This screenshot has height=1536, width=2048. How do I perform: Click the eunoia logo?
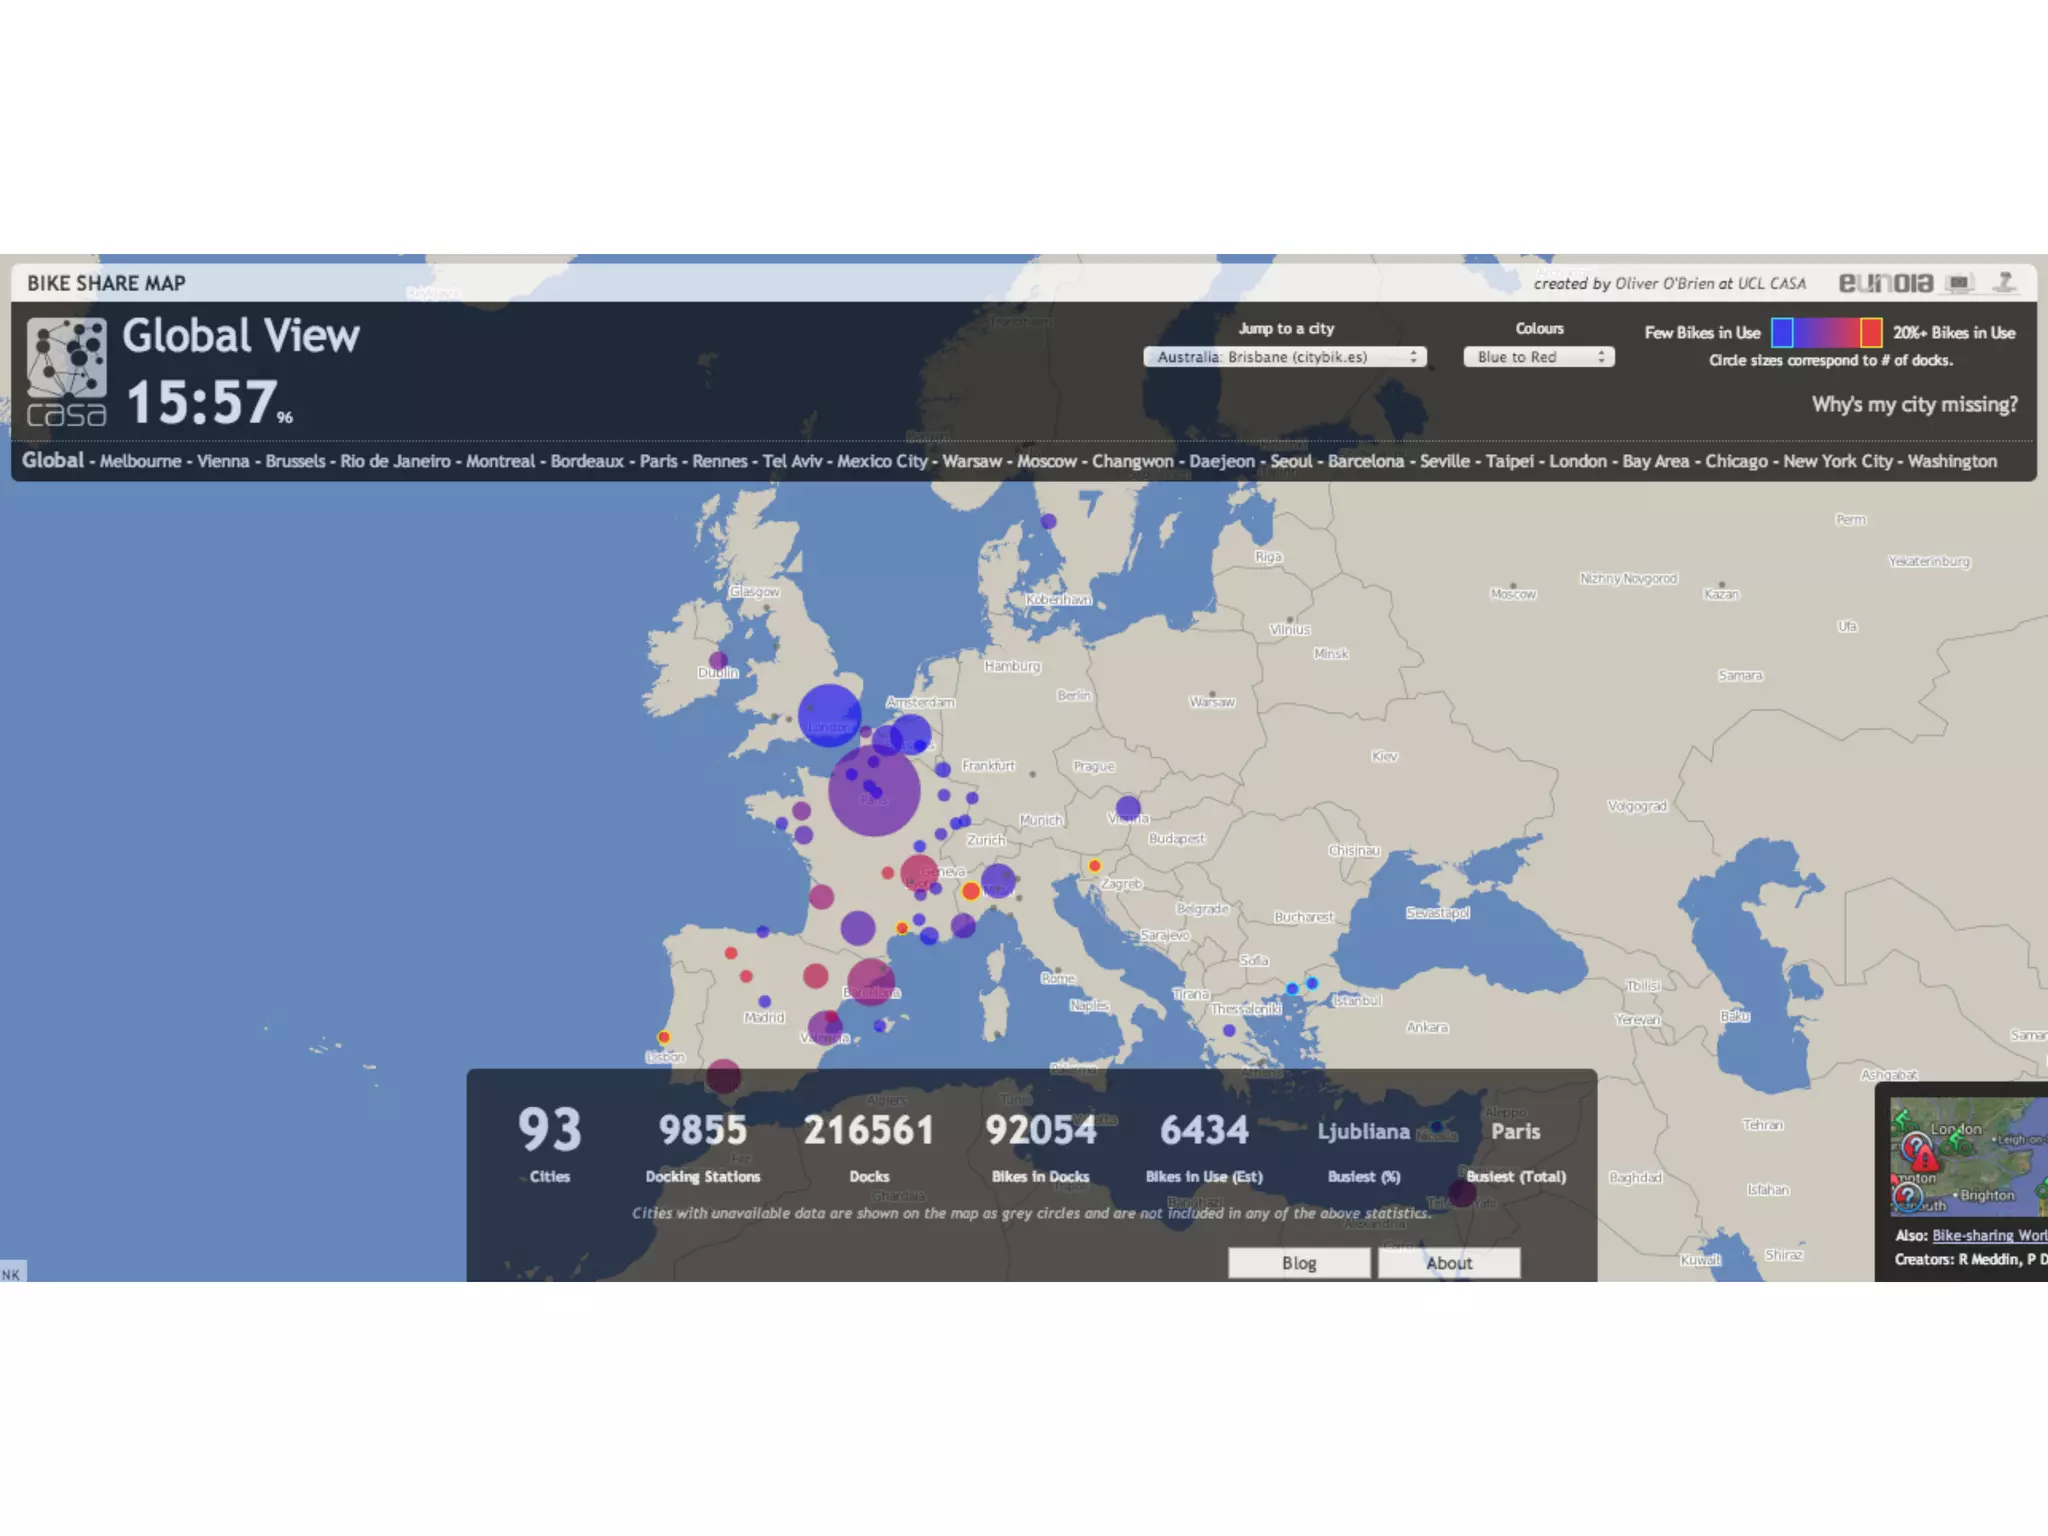coord(1885,283)
